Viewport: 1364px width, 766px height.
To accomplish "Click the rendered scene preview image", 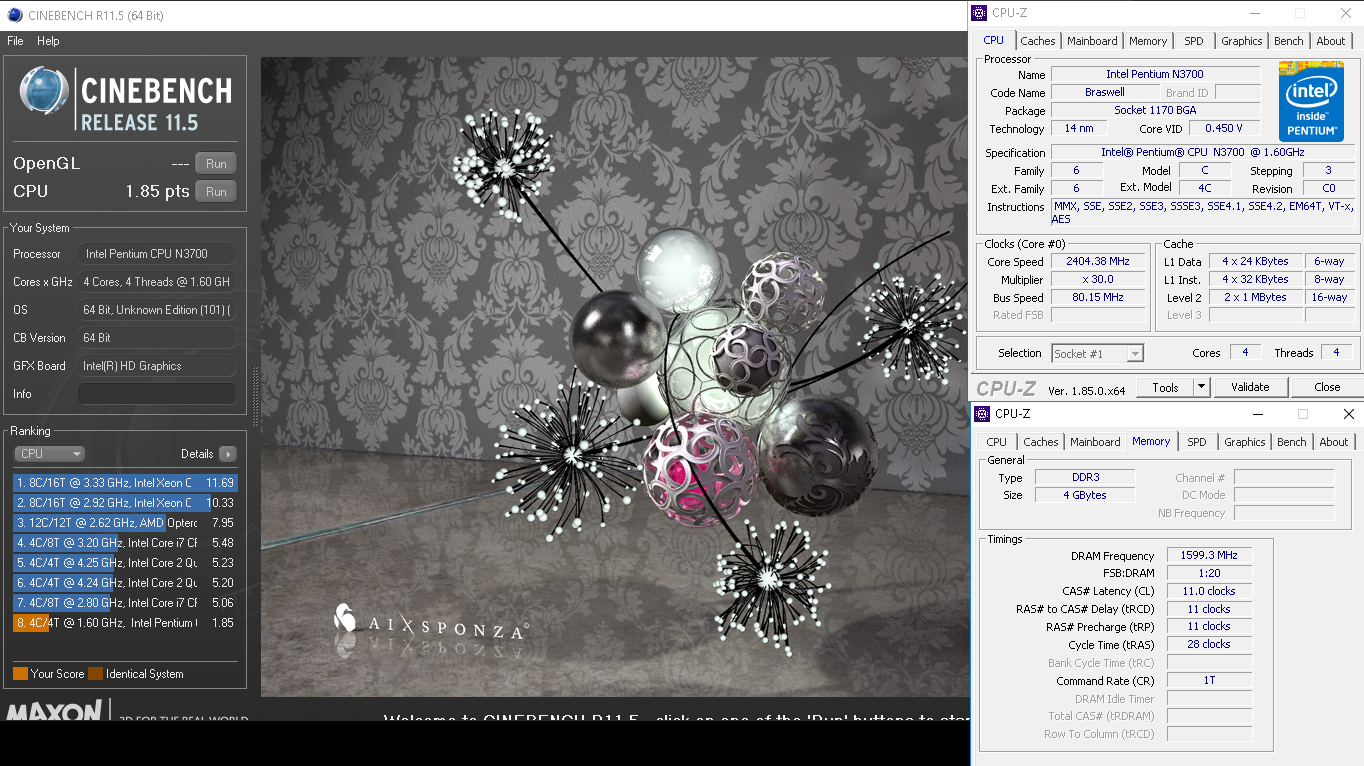I will tap(615, 377).
